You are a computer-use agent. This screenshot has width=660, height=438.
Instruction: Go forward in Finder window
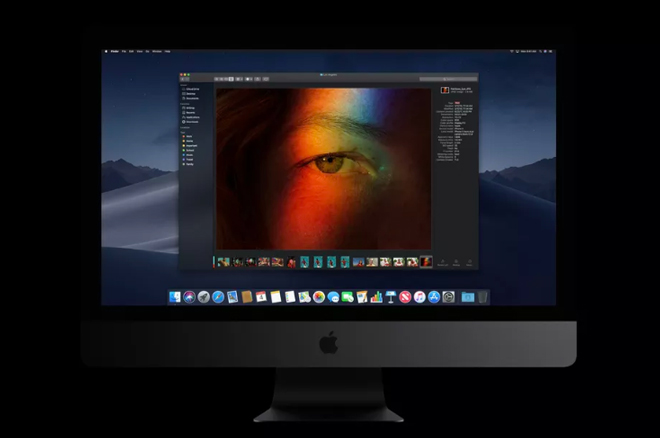187,79
